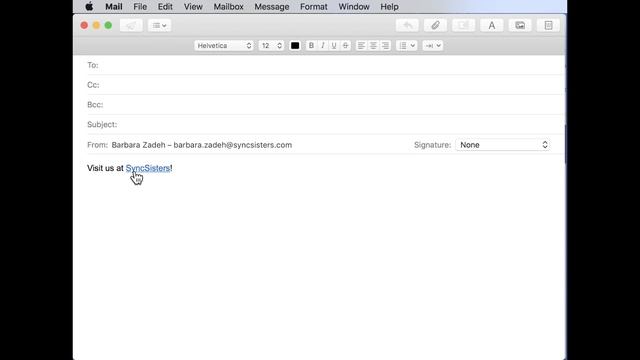Open the Help menu
The width and height of the screenshot is (640, 360).
pos(389,7)
